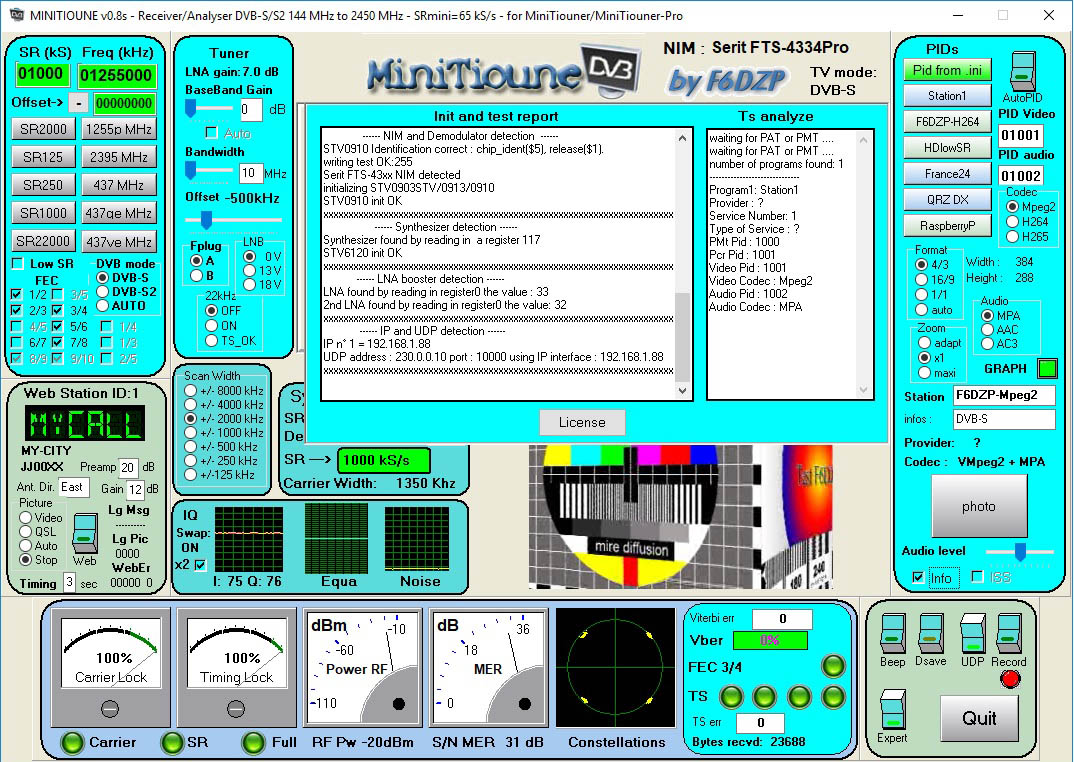Click the SR (kS) value field

pyautogui.click(x=41, y=74)
